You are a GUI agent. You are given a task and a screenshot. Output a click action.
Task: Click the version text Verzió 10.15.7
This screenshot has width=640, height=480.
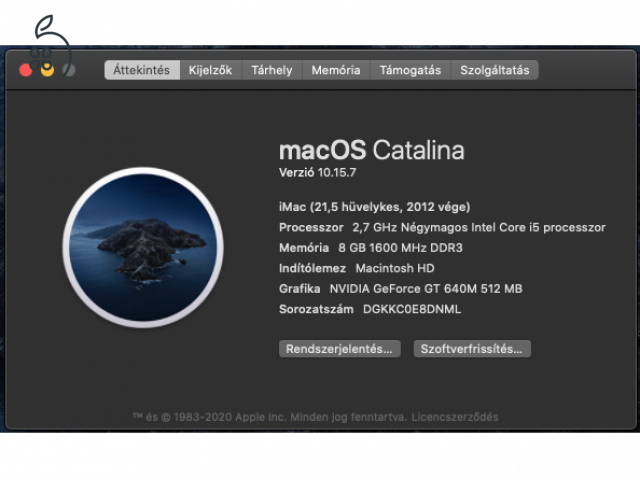point(318,173)
